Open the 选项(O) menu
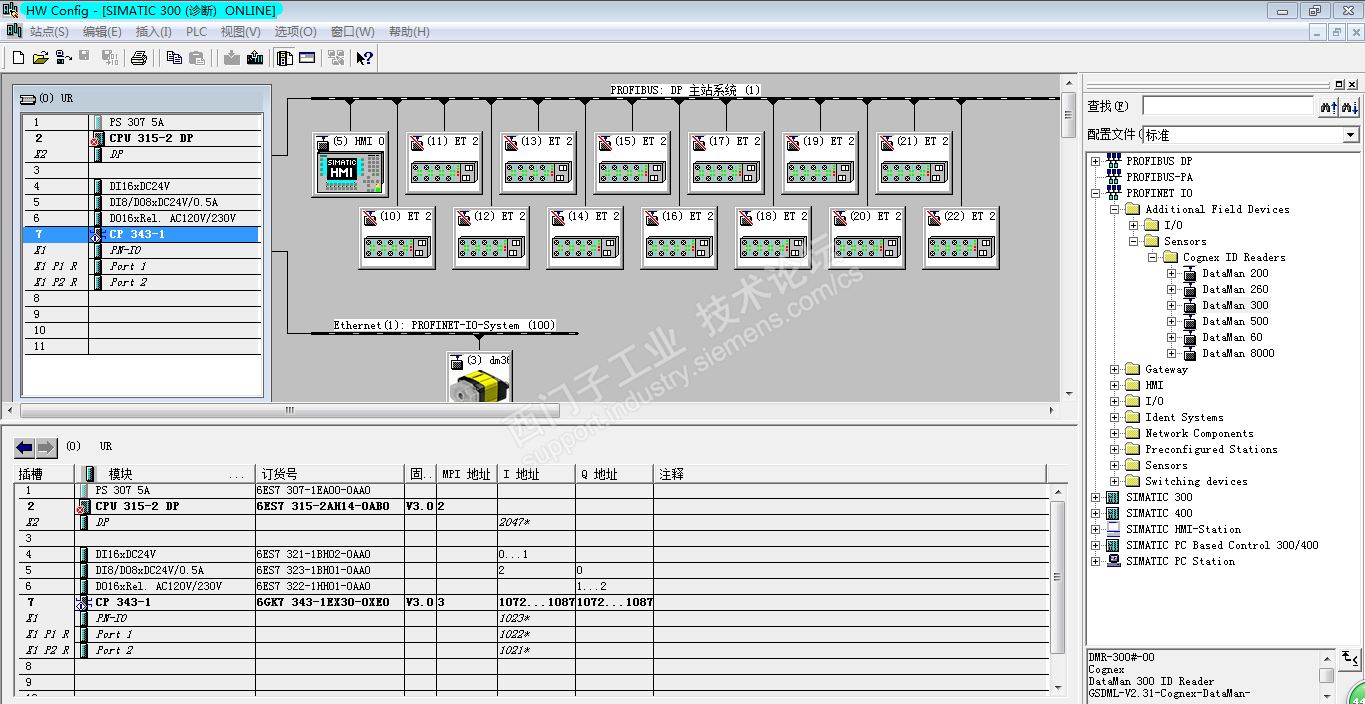 click(x=295, y=32)
